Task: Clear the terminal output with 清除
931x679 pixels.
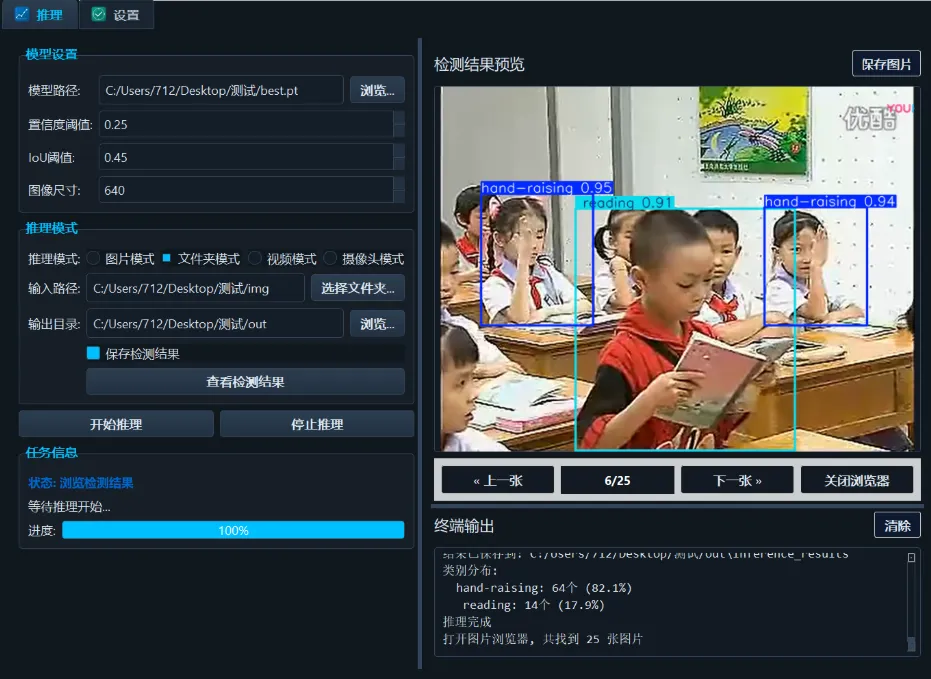Action: point(896,524)
